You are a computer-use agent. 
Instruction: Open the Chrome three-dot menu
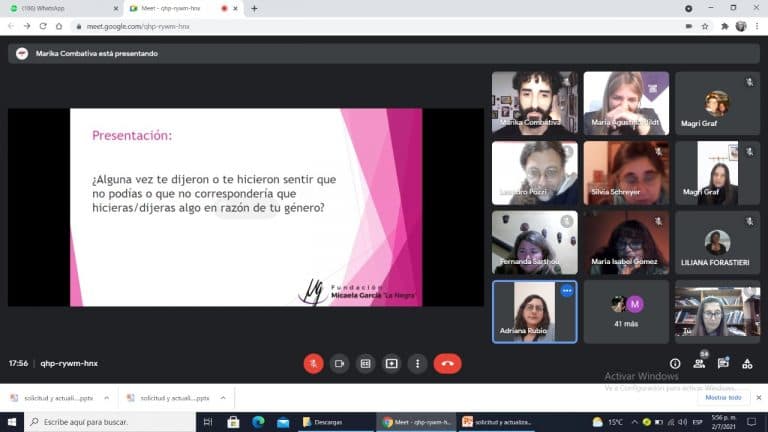(757, 26)
